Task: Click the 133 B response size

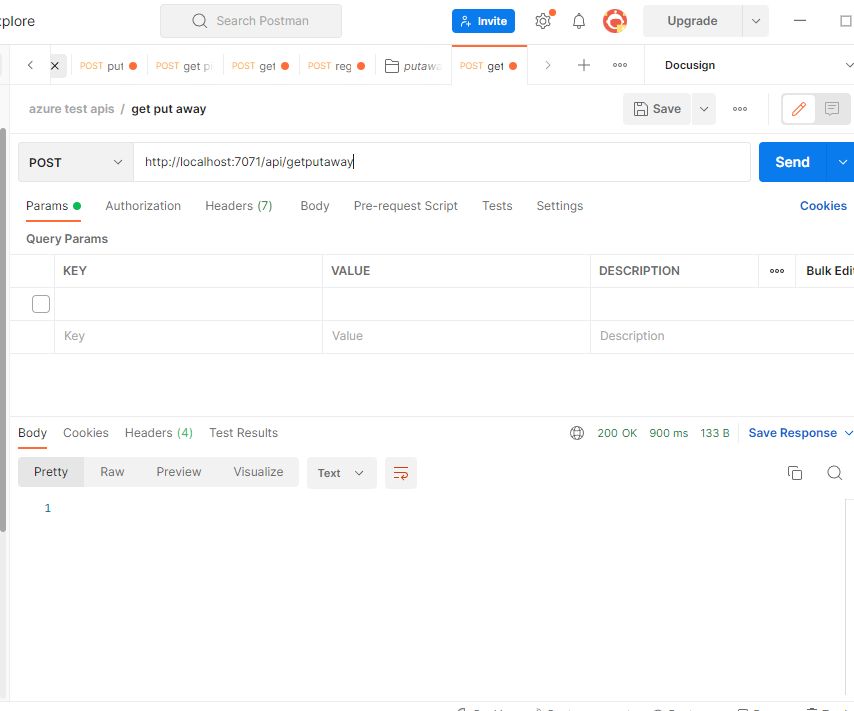Action: pos(715,433)
